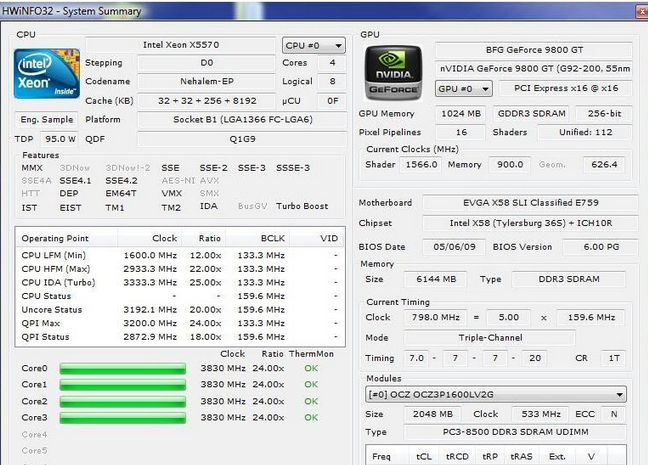Click the module Clock 533 MHz field
The width and height of the screenshot is (648, 465).
(x=541, y=414)
